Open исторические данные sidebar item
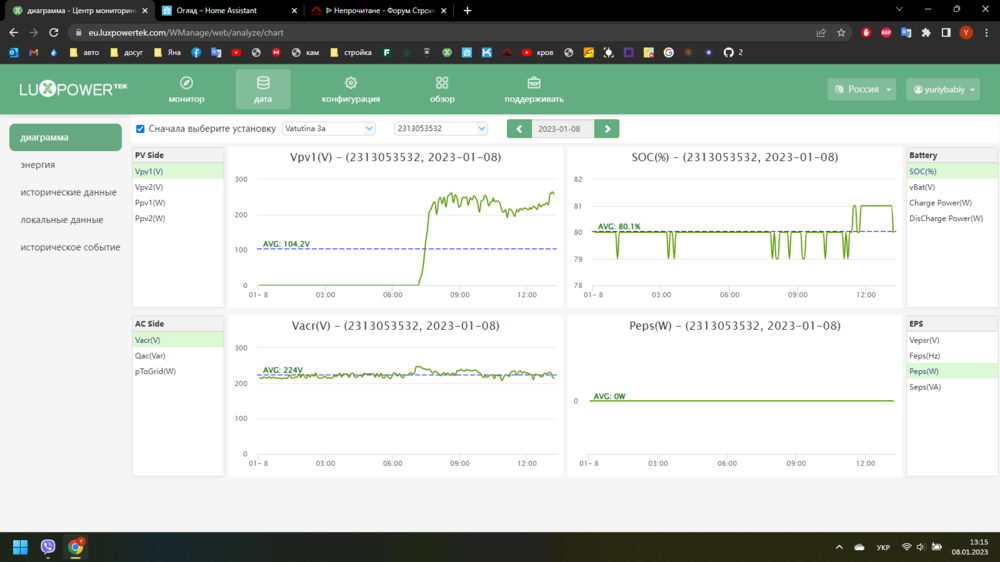1000x562 pixels. click(x=68, y=192)
